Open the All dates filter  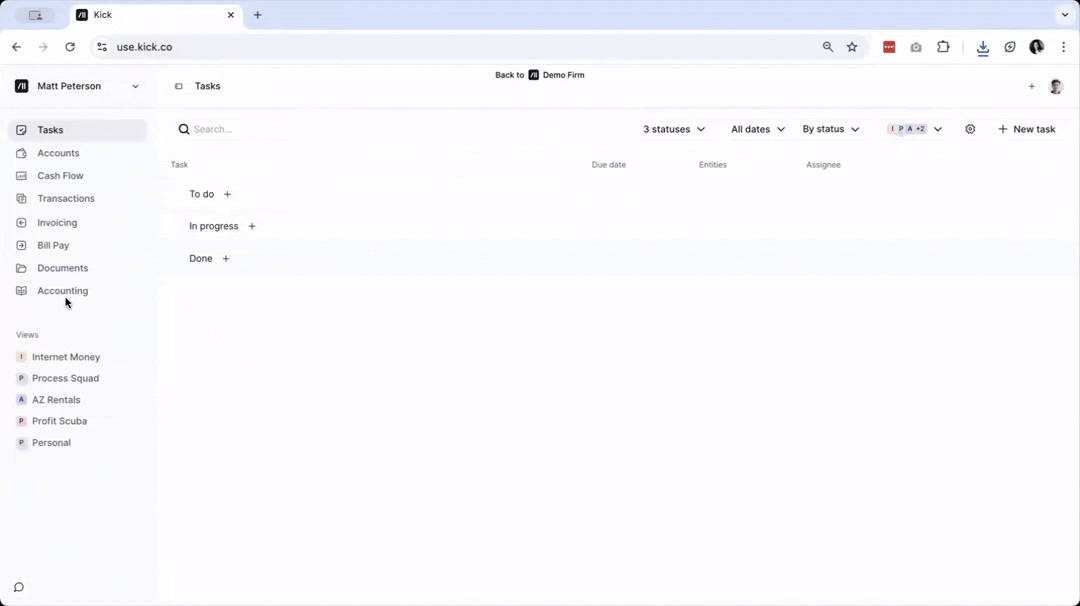(757, 129)
